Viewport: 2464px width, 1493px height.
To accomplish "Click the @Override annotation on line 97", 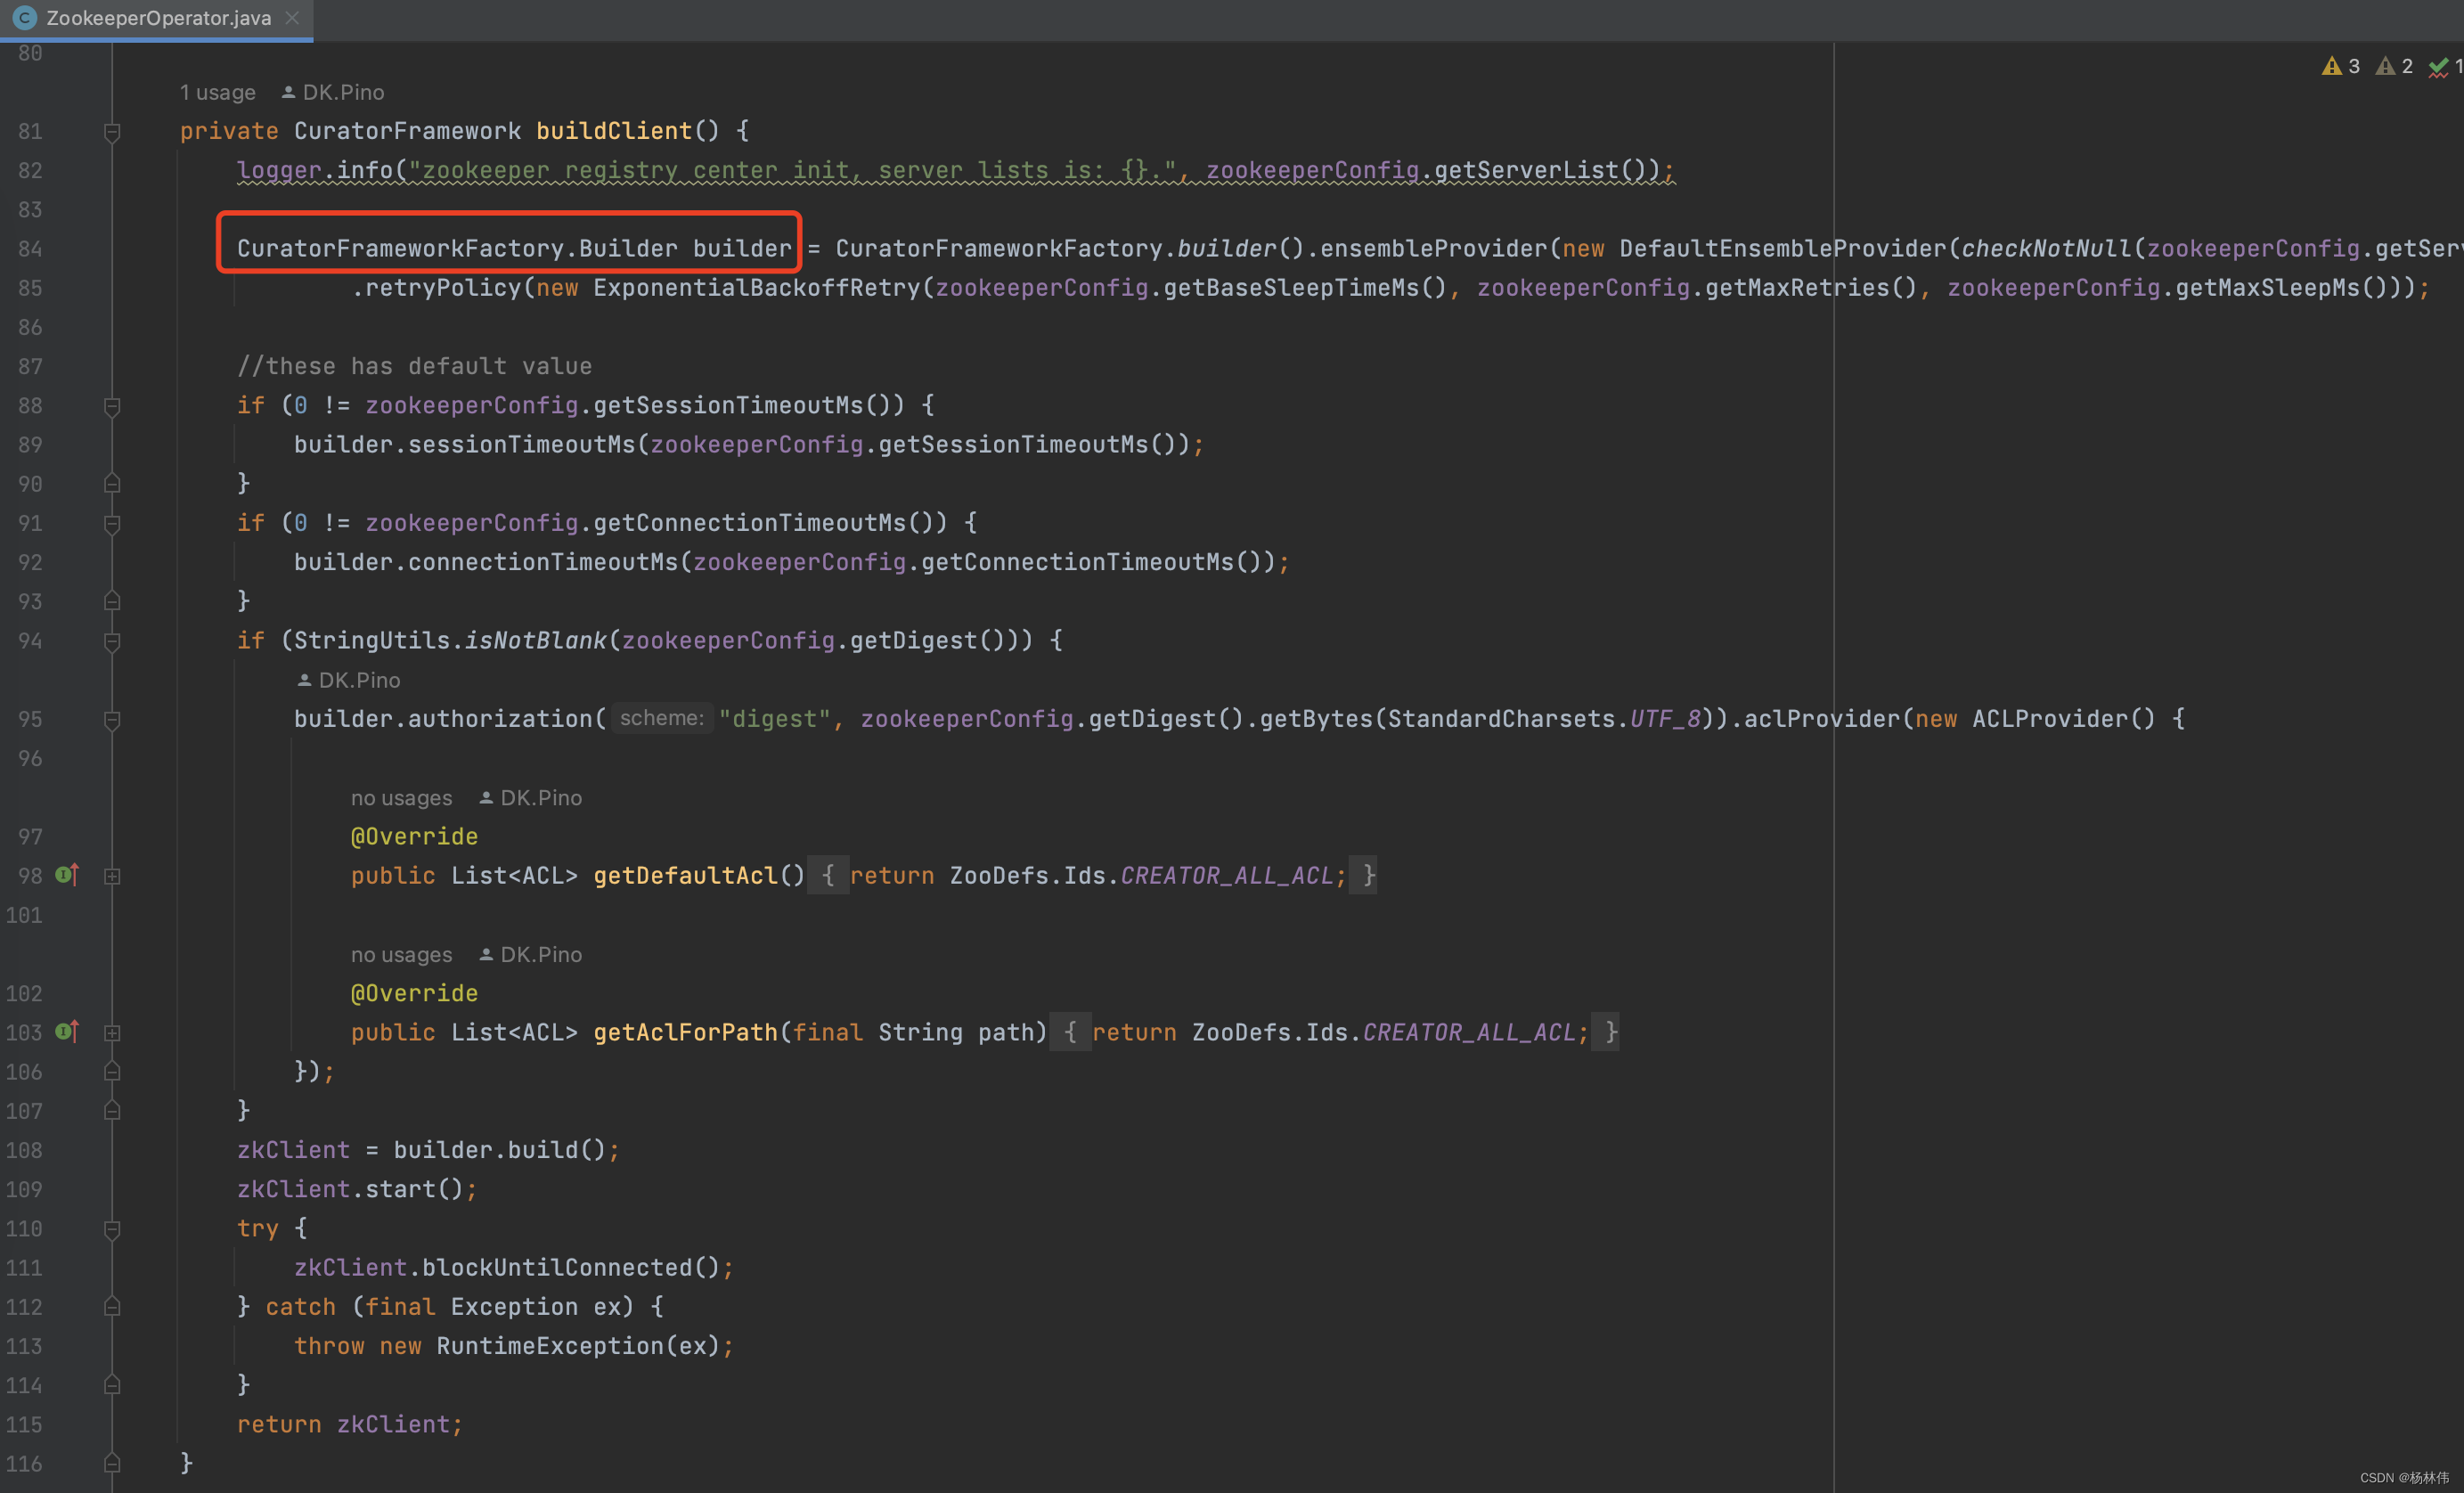I will [x=414, y=836].
